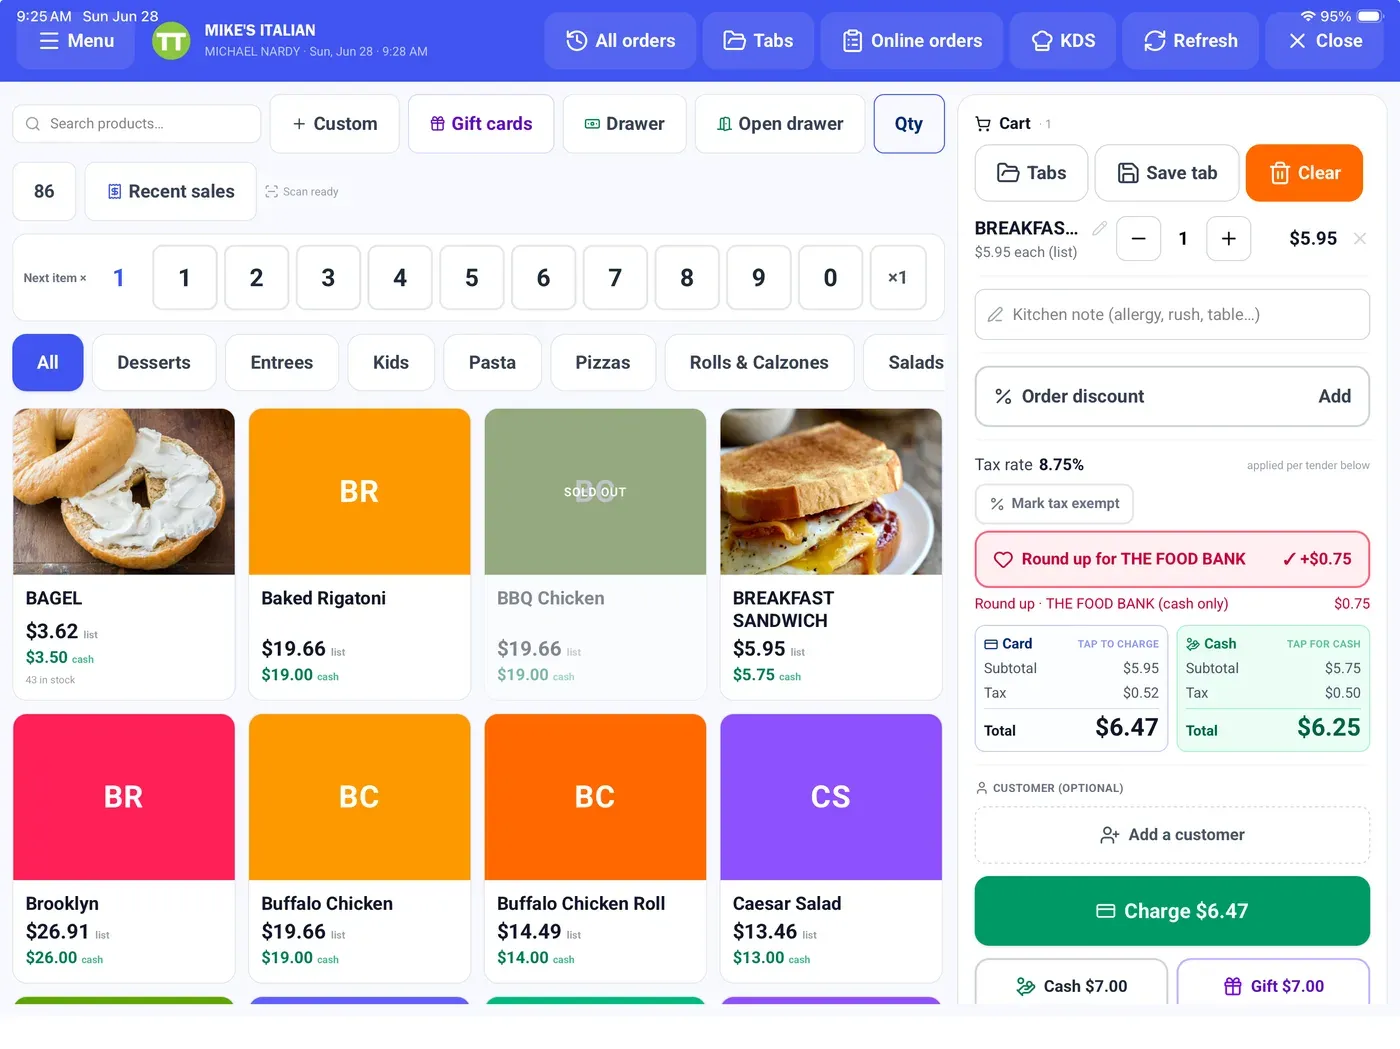Focus the Search products field
1400x1049 pixels.
[137, 124]
